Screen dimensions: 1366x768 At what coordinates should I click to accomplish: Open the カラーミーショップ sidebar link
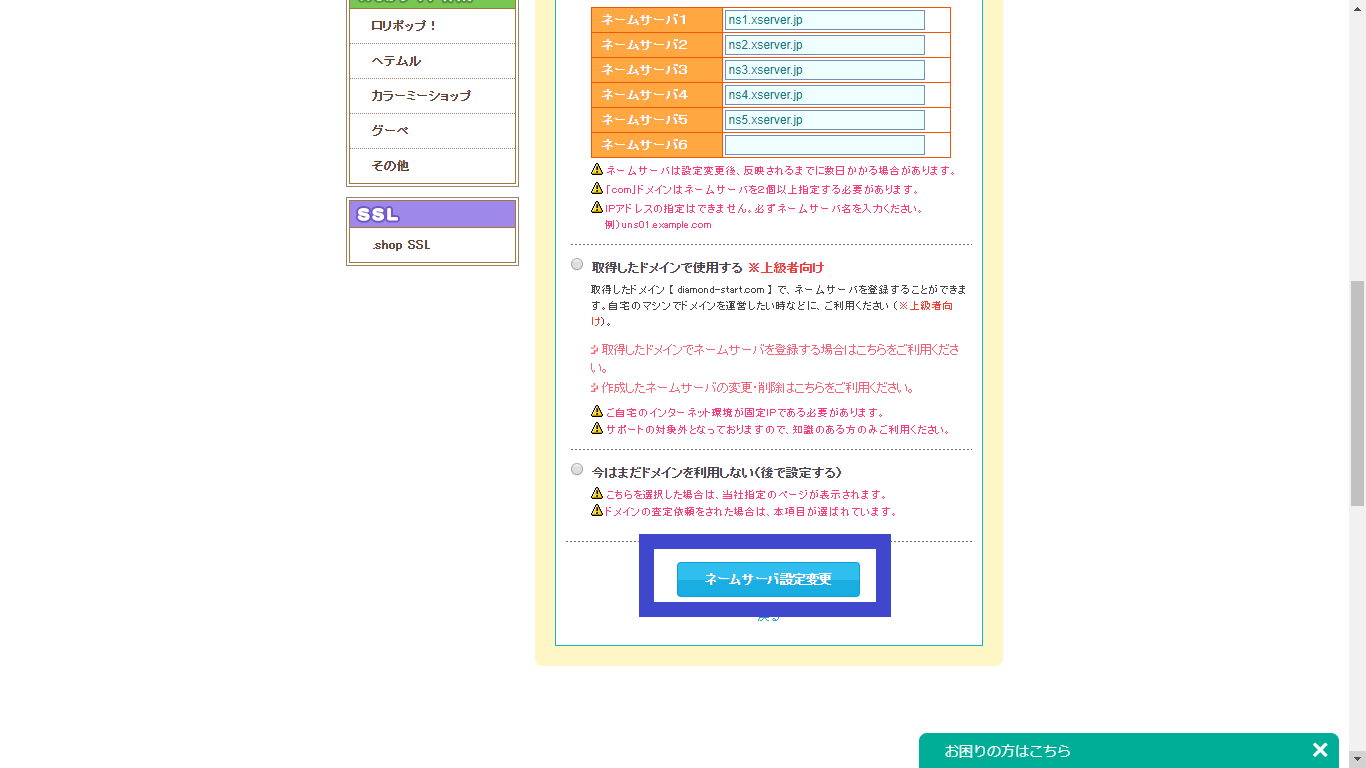pos(421,96)
